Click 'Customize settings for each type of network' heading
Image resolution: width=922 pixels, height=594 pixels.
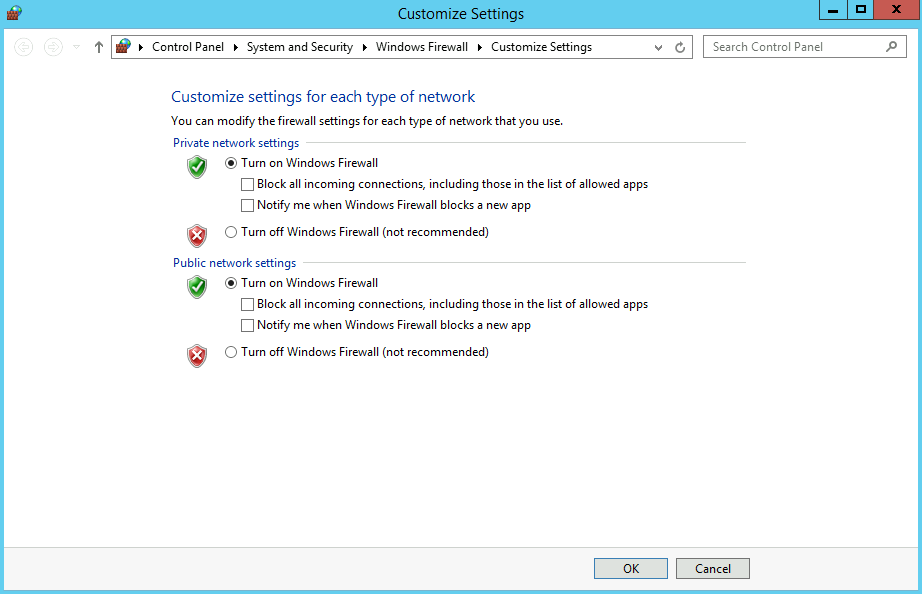[323, 96]
